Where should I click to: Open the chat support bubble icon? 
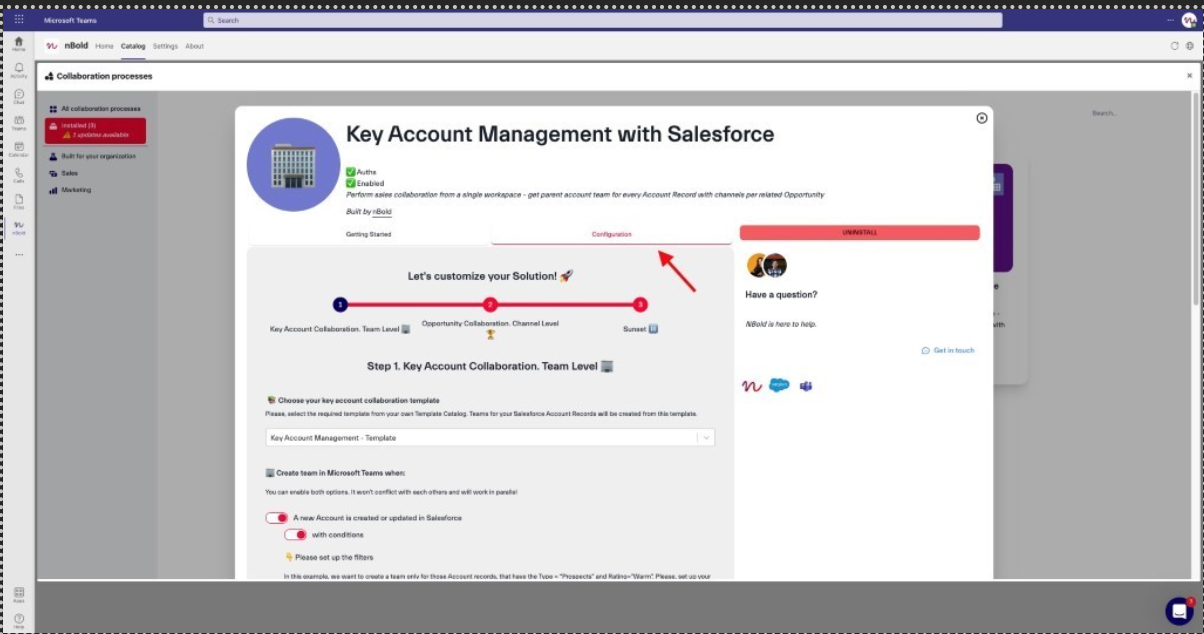tap(1179, 610)
